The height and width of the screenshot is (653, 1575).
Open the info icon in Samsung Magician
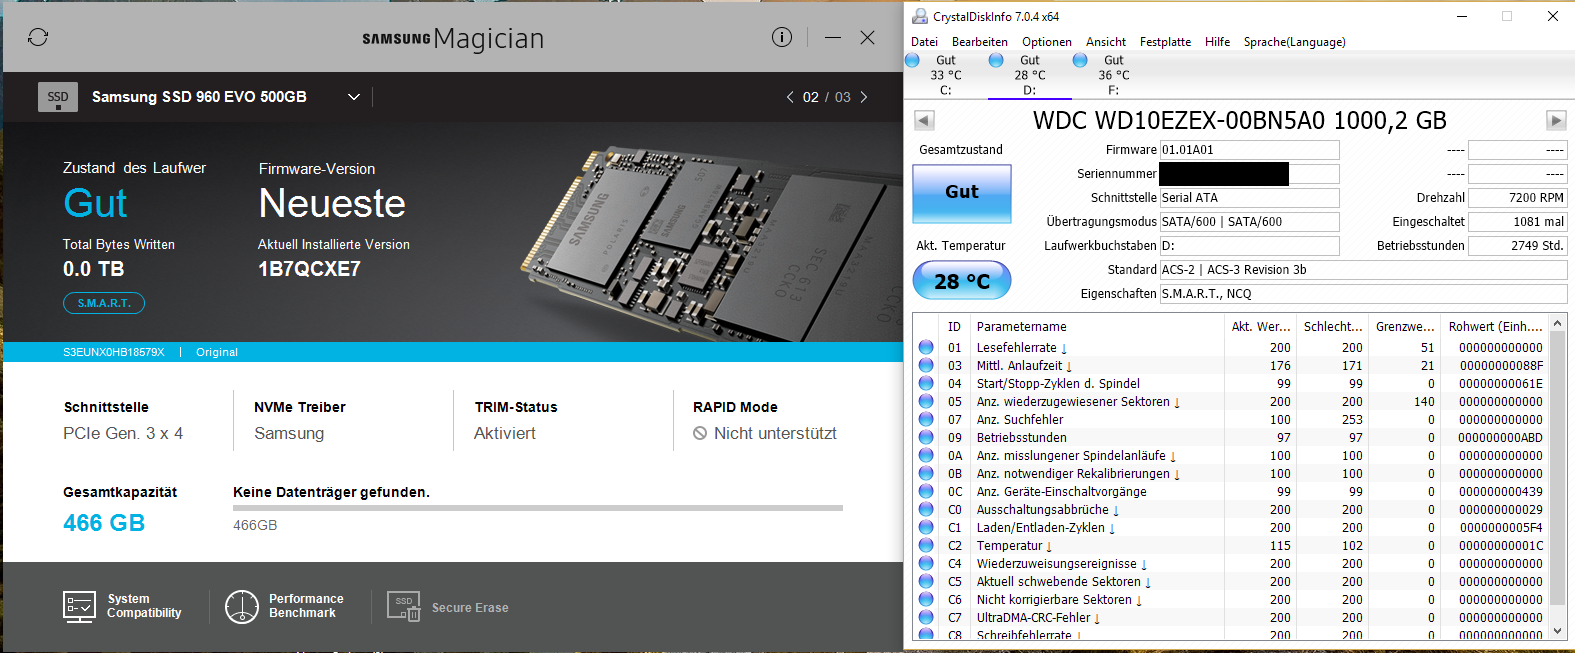click(782, 37)
